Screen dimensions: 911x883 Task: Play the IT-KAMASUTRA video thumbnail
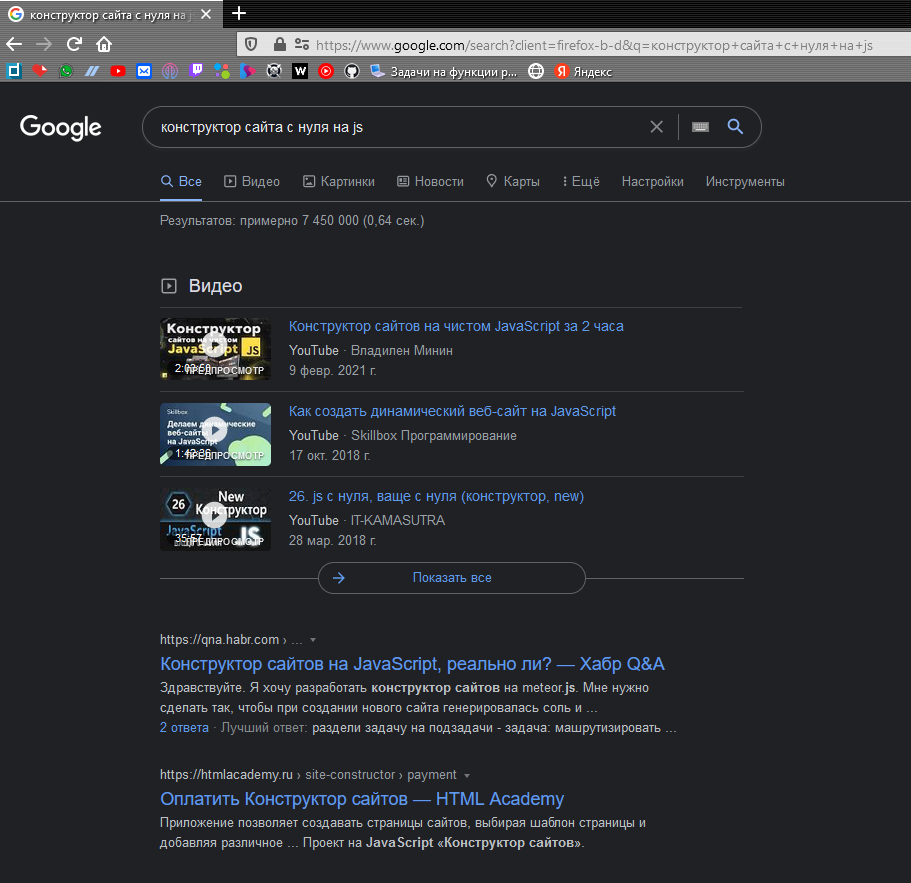coord(216,519)
